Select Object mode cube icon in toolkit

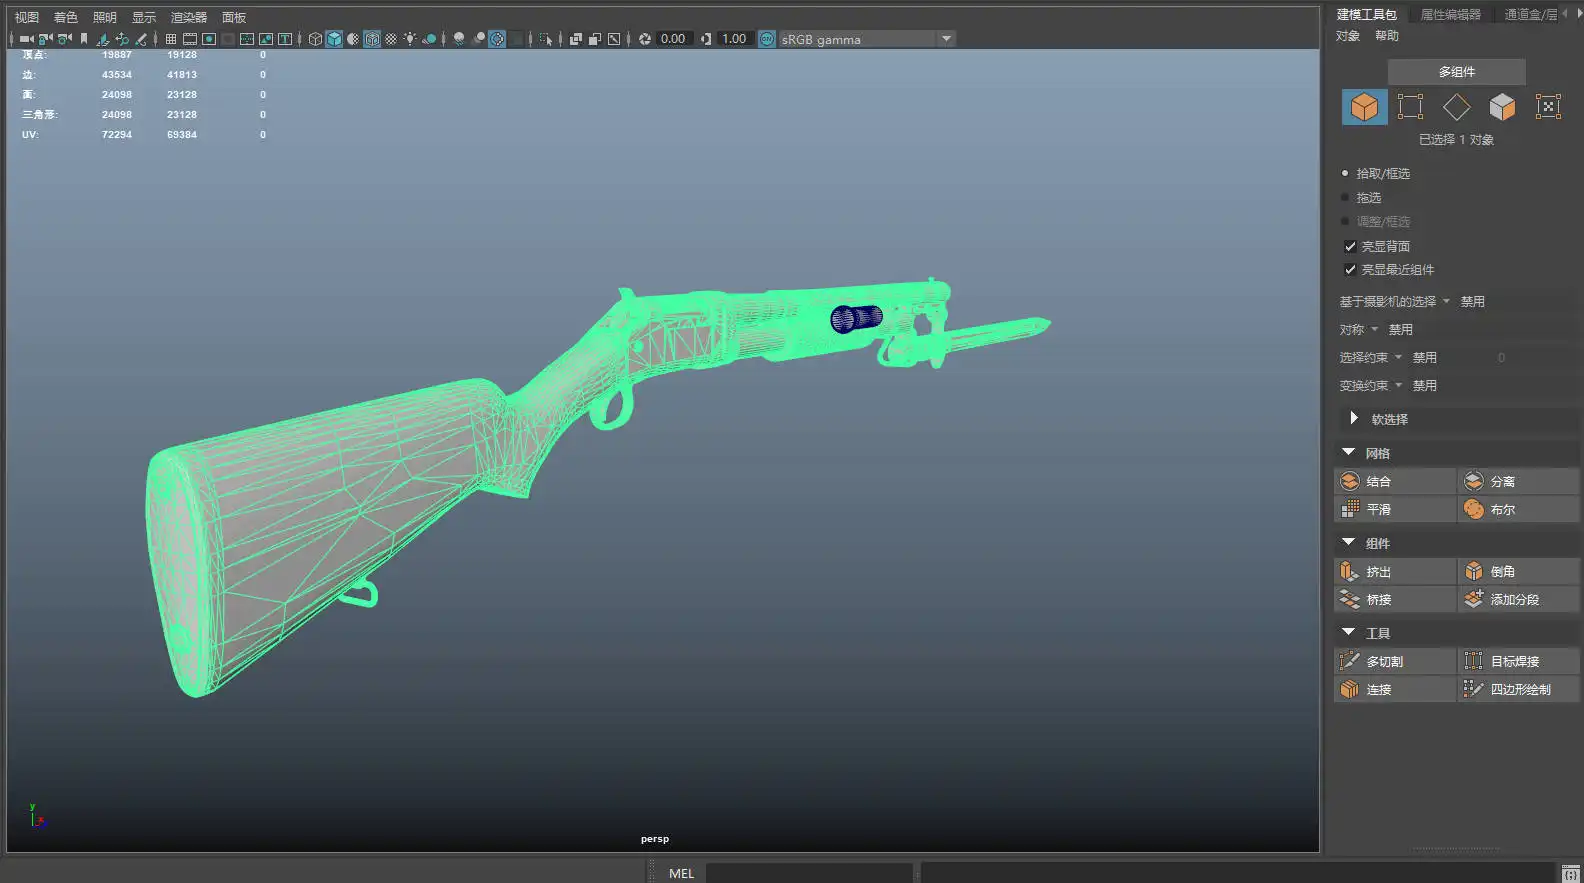point(1364,107)
